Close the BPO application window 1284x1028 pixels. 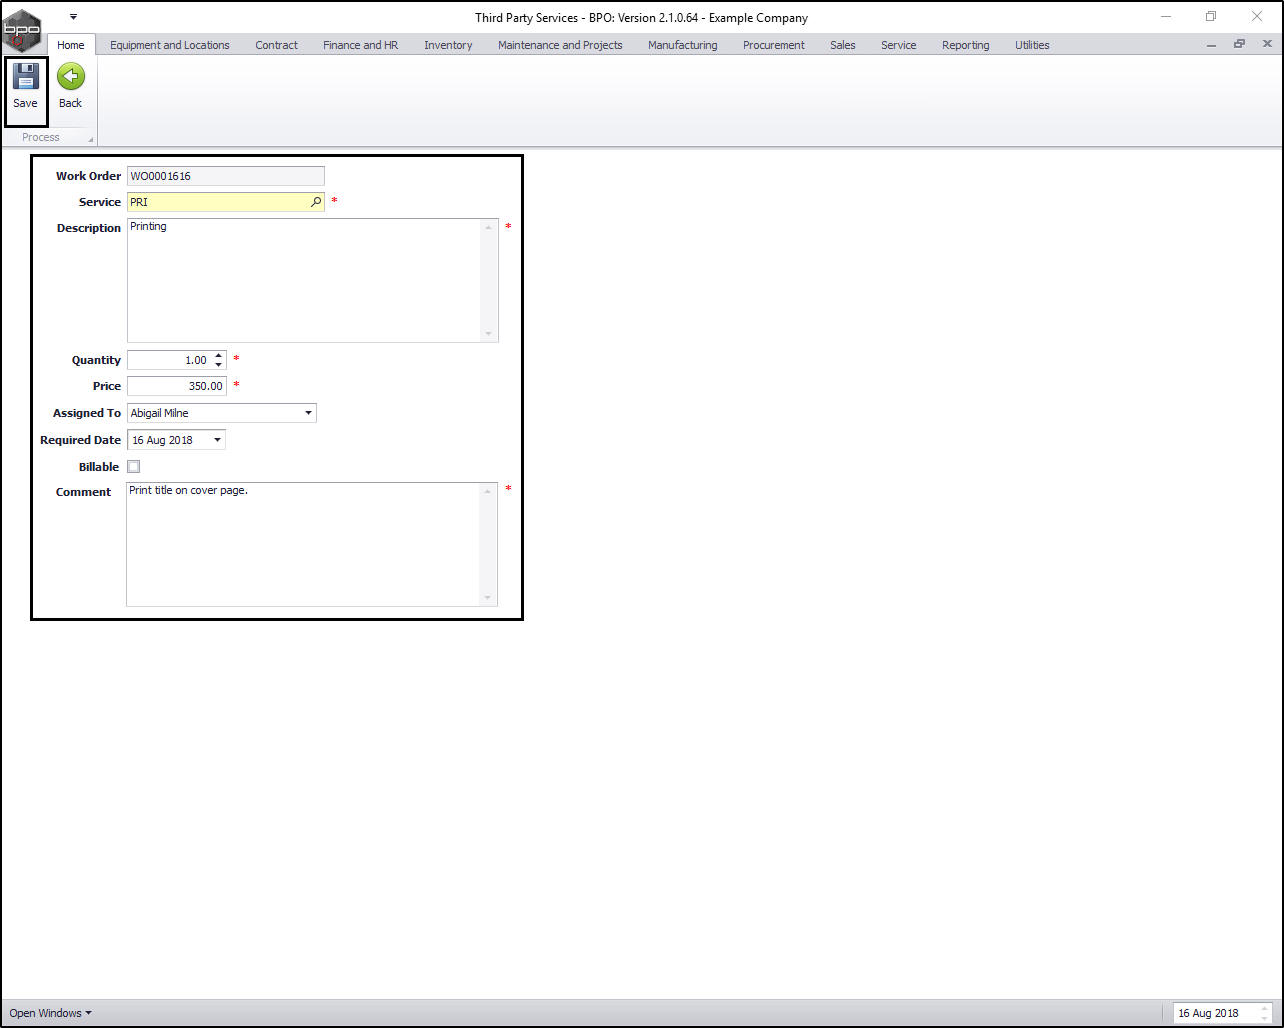tap(1257, 17)
